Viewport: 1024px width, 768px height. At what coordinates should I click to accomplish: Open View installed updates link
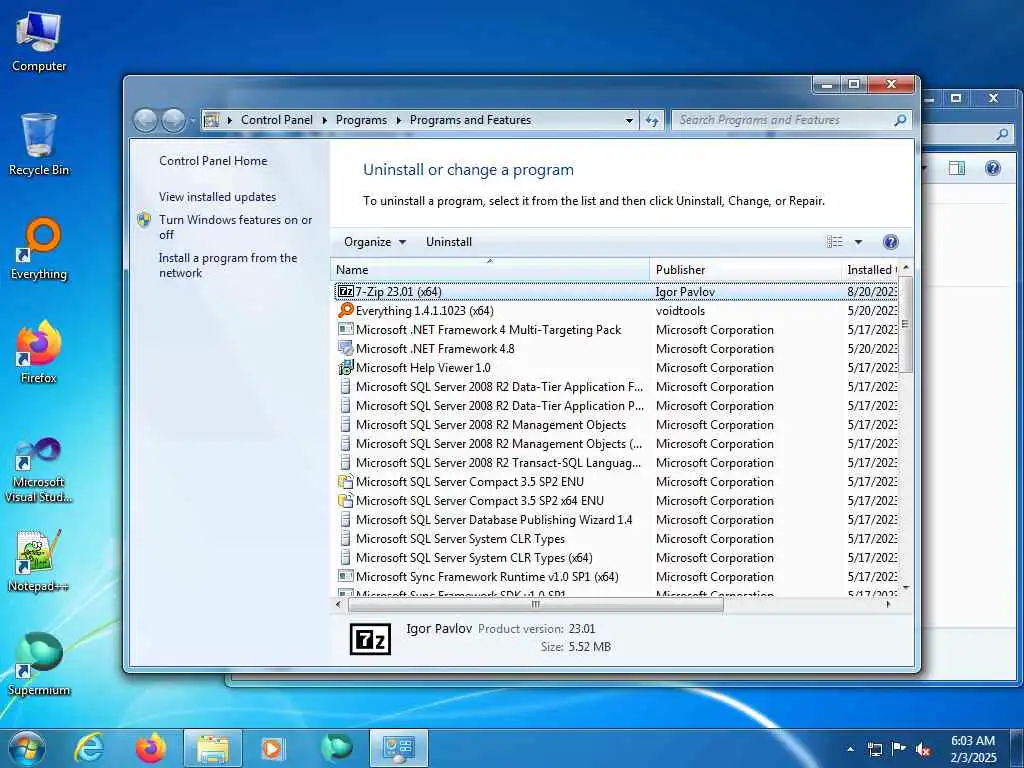tap(217, 197)
